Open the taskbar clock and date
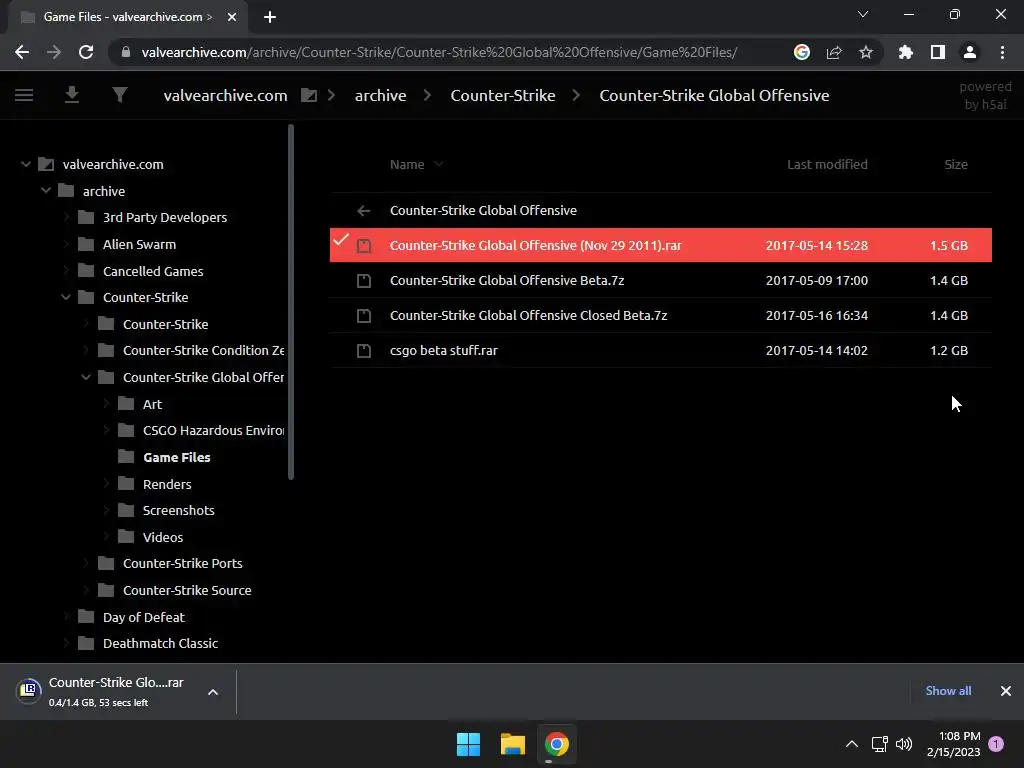 coord(953,744)
